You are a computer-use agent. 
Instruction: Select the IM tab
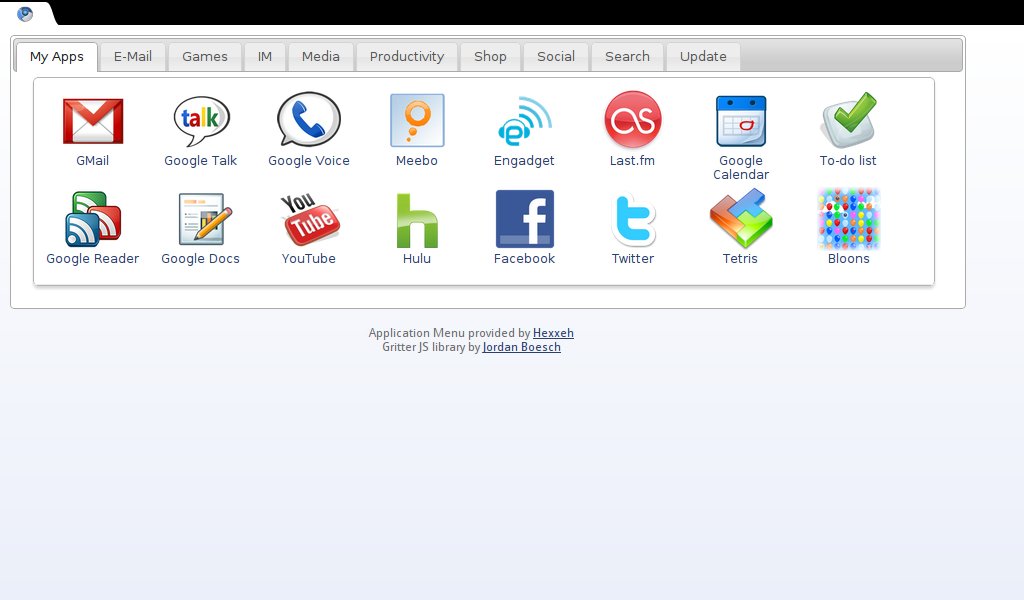[264, 57]
